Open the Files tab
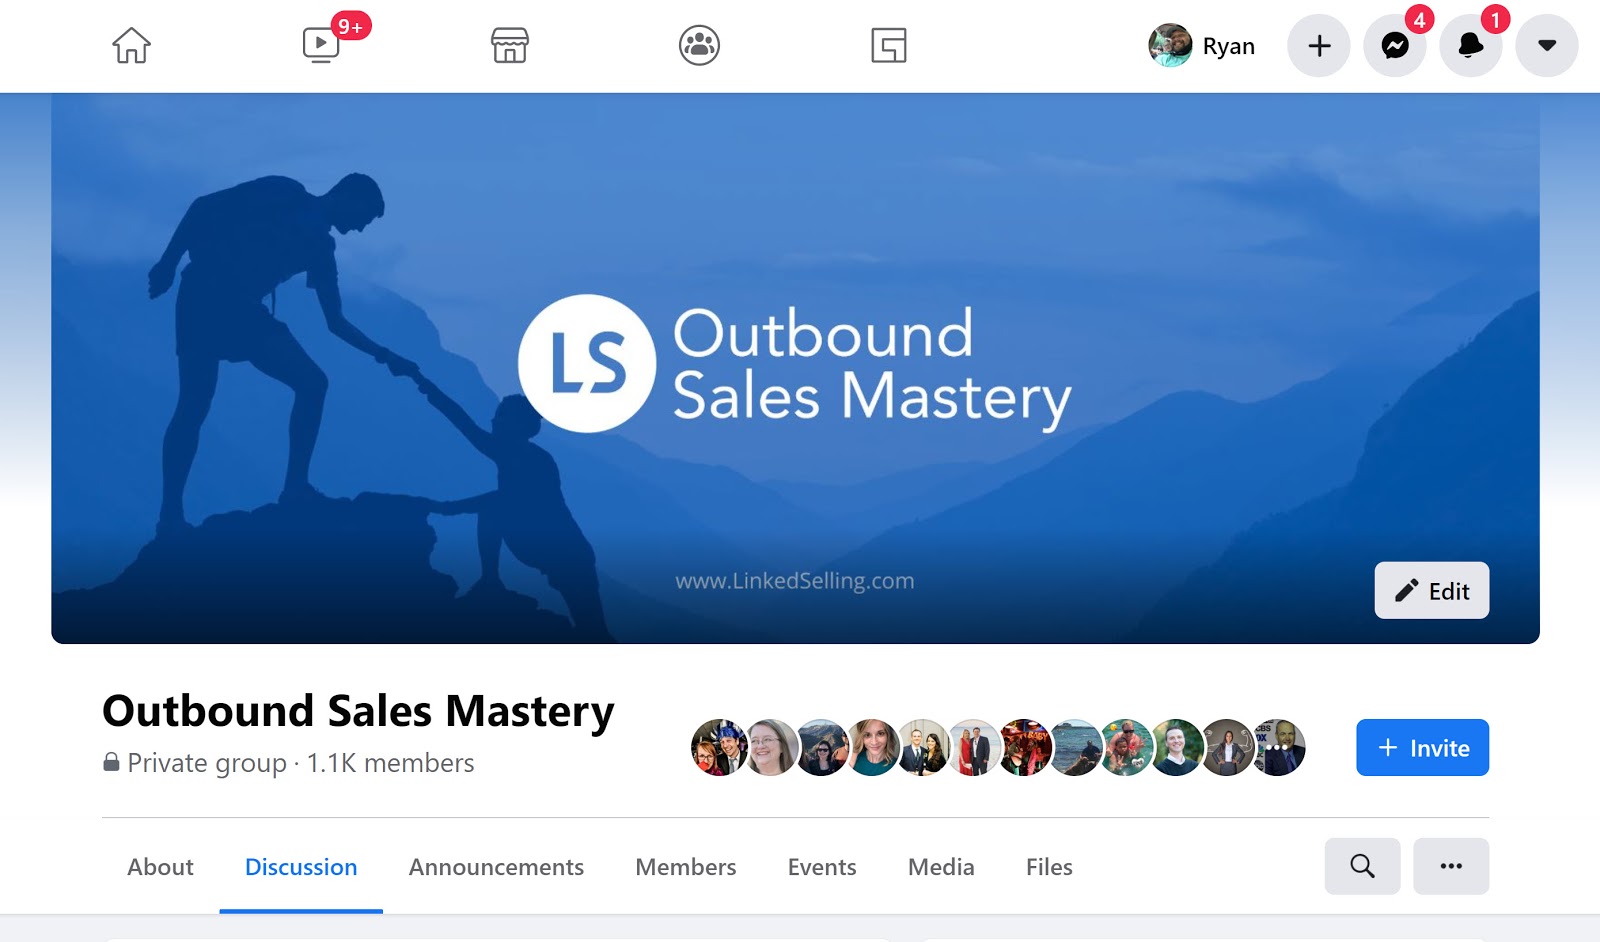This screenshot has width=1600, height=942. click(x=1049, y=867)
